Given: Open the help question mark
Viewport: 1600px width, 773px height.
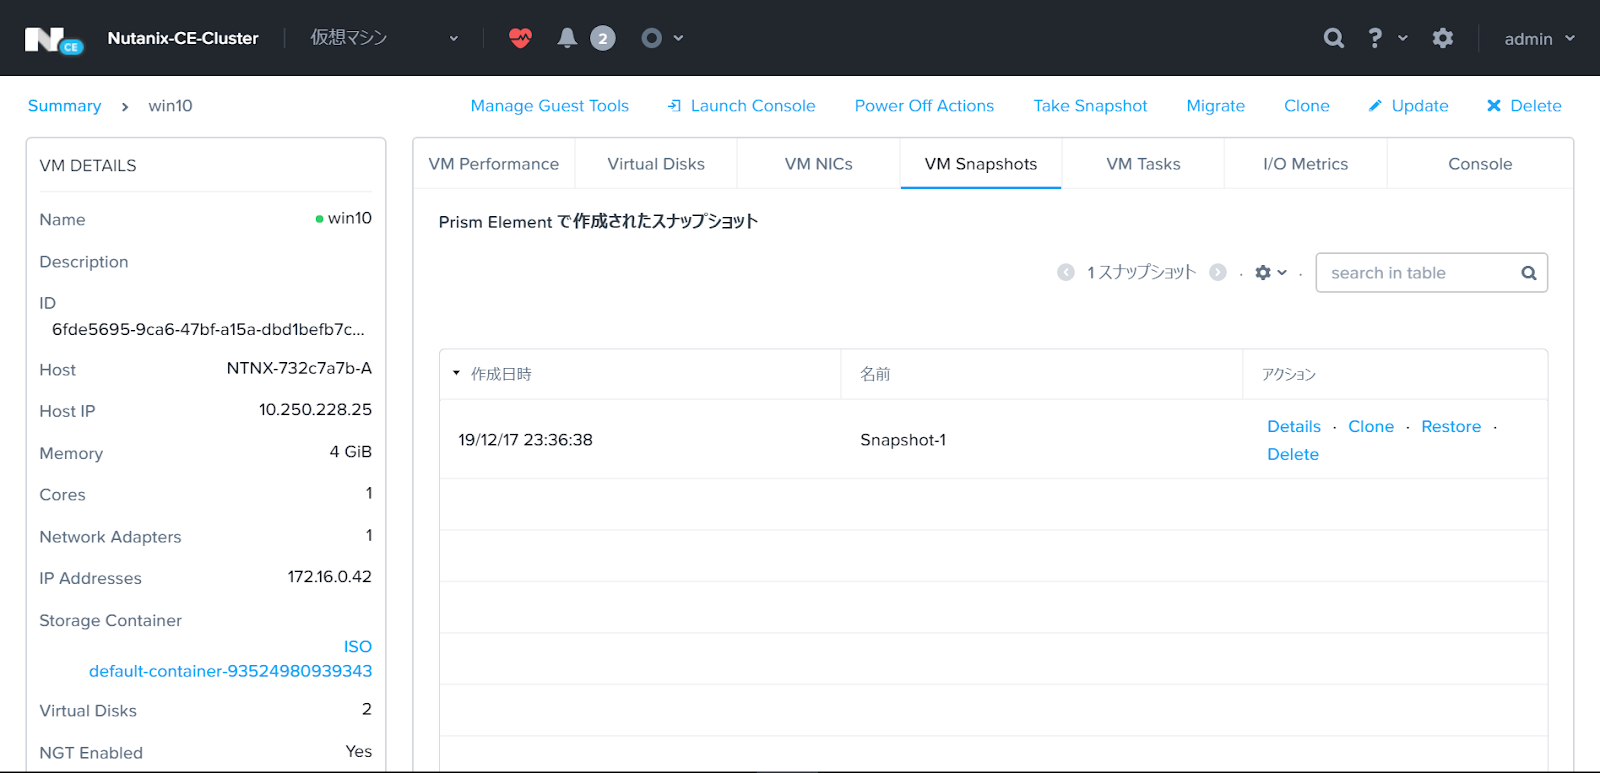Looking at the screenshot, I should (x=1375, y=38).
